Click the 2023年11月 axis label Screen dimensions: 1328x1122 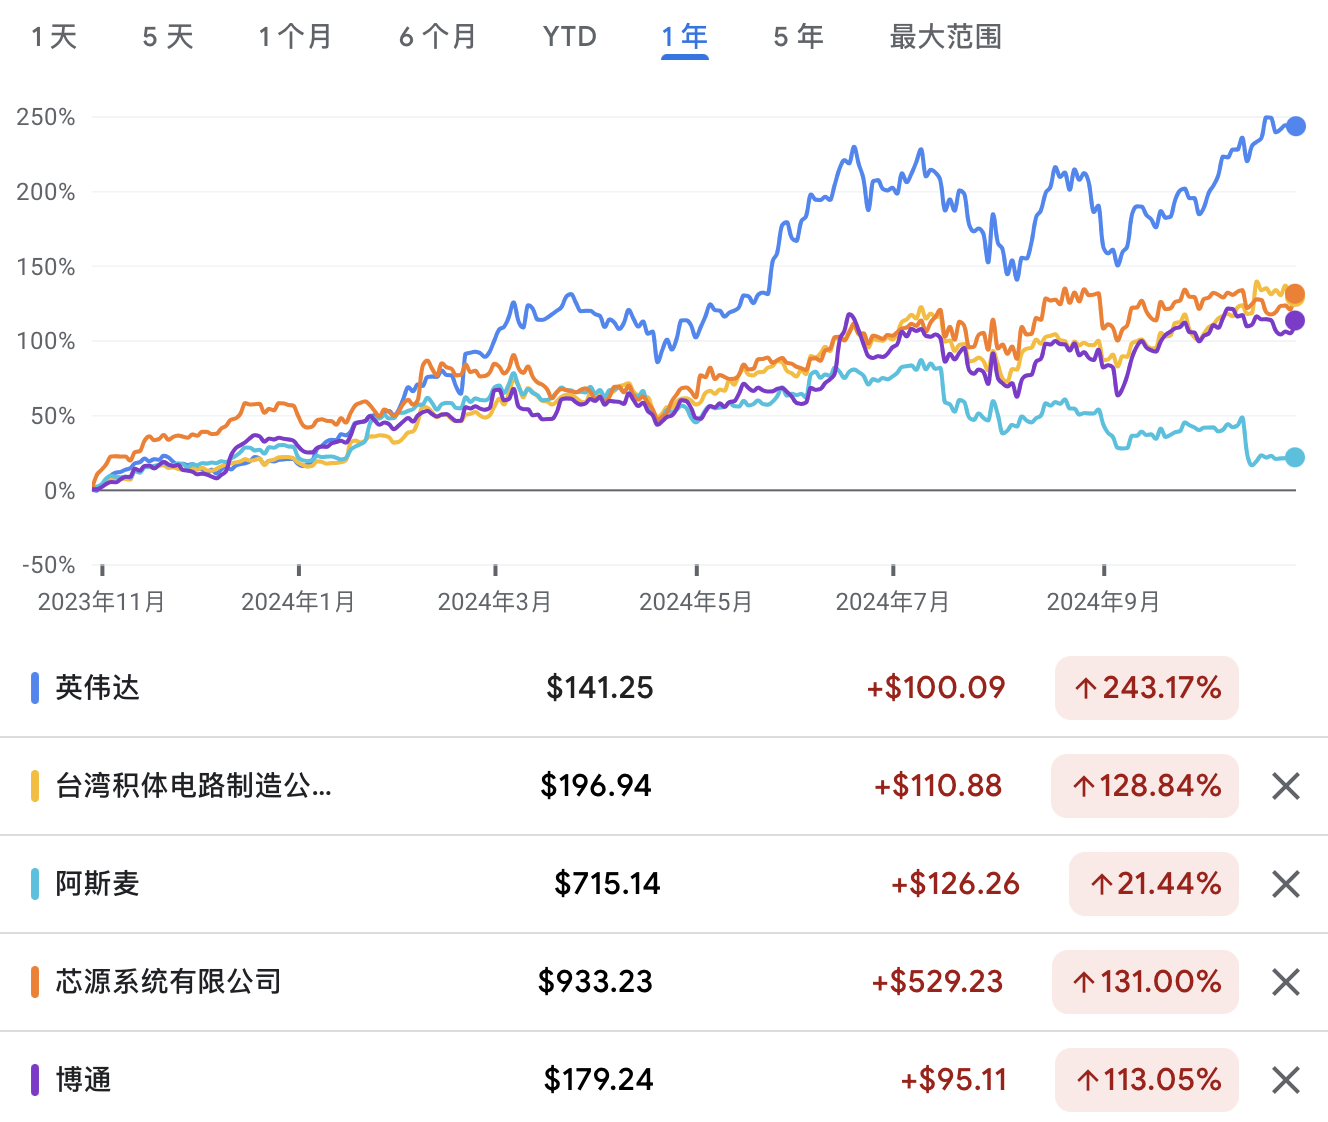tap(101, 602)
